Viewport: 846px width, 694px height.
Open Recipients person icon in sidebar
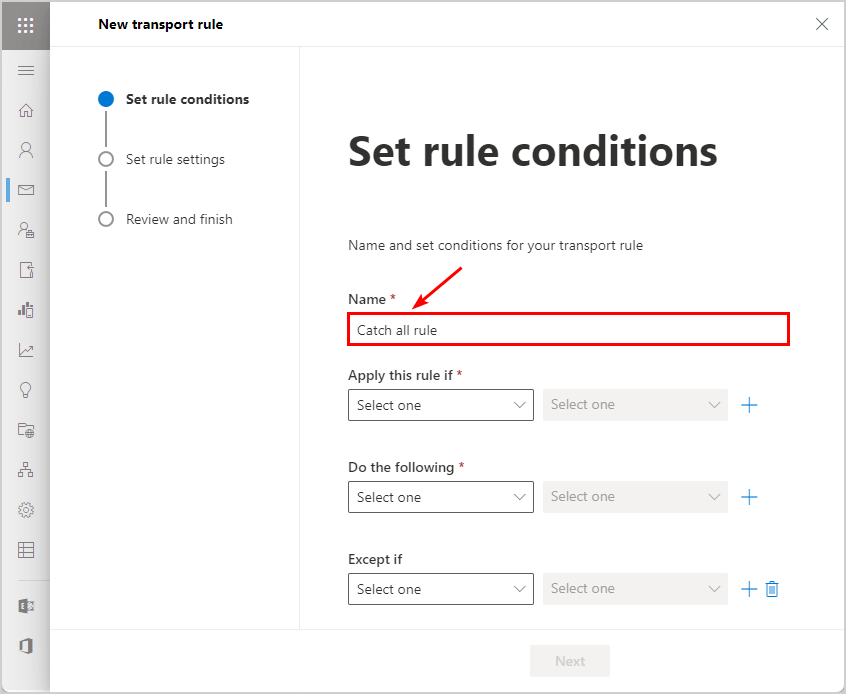pyautogui.click(x=26, y=150)
